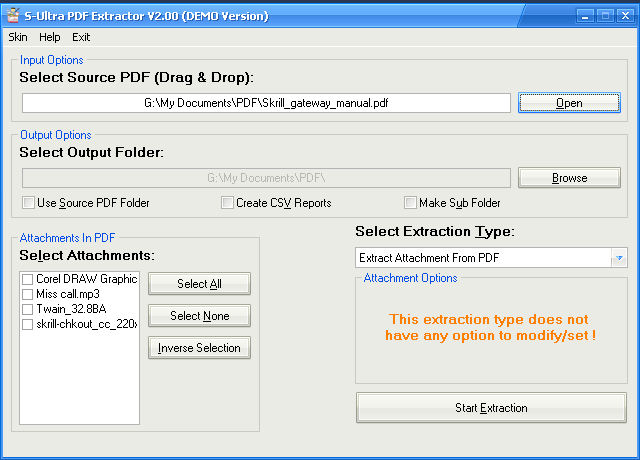Toggle Create CSV Reports checkbox
The image size is (640, 460).
click(228, 203)
